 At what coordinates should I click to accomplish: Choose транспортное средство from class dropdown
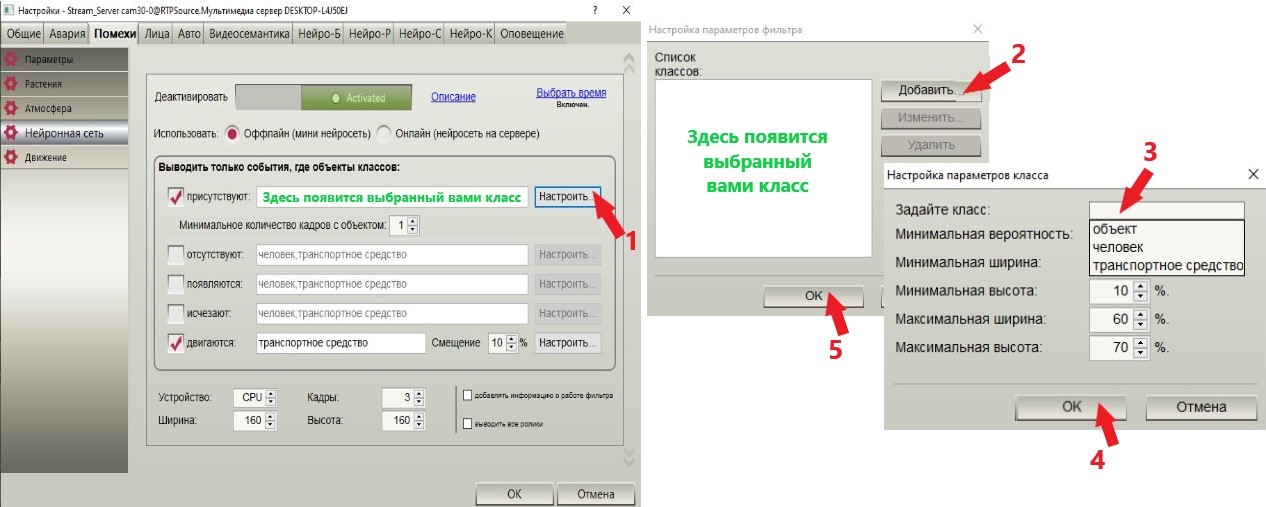pos(1167,265)
